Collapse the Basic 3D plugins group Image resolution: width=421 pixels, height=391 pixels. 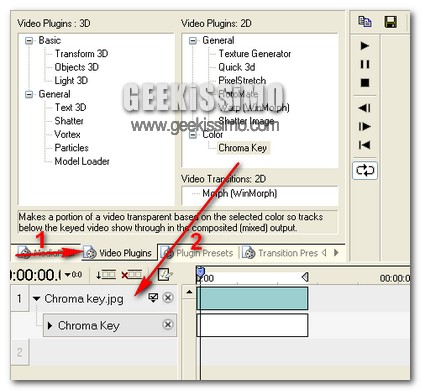pyautogui.click(x=29, y=41)
